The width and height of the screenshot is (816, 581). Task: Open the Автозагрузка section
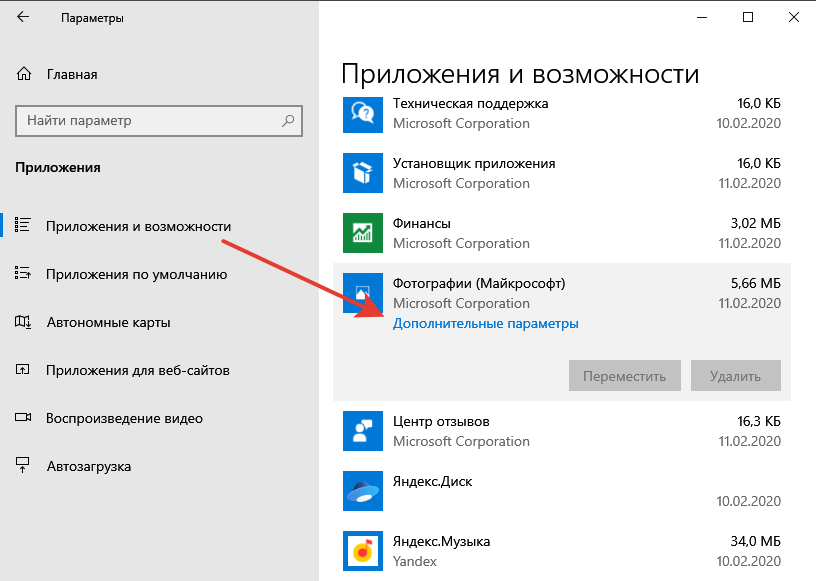pyautogui.click(x=89, y=466)
